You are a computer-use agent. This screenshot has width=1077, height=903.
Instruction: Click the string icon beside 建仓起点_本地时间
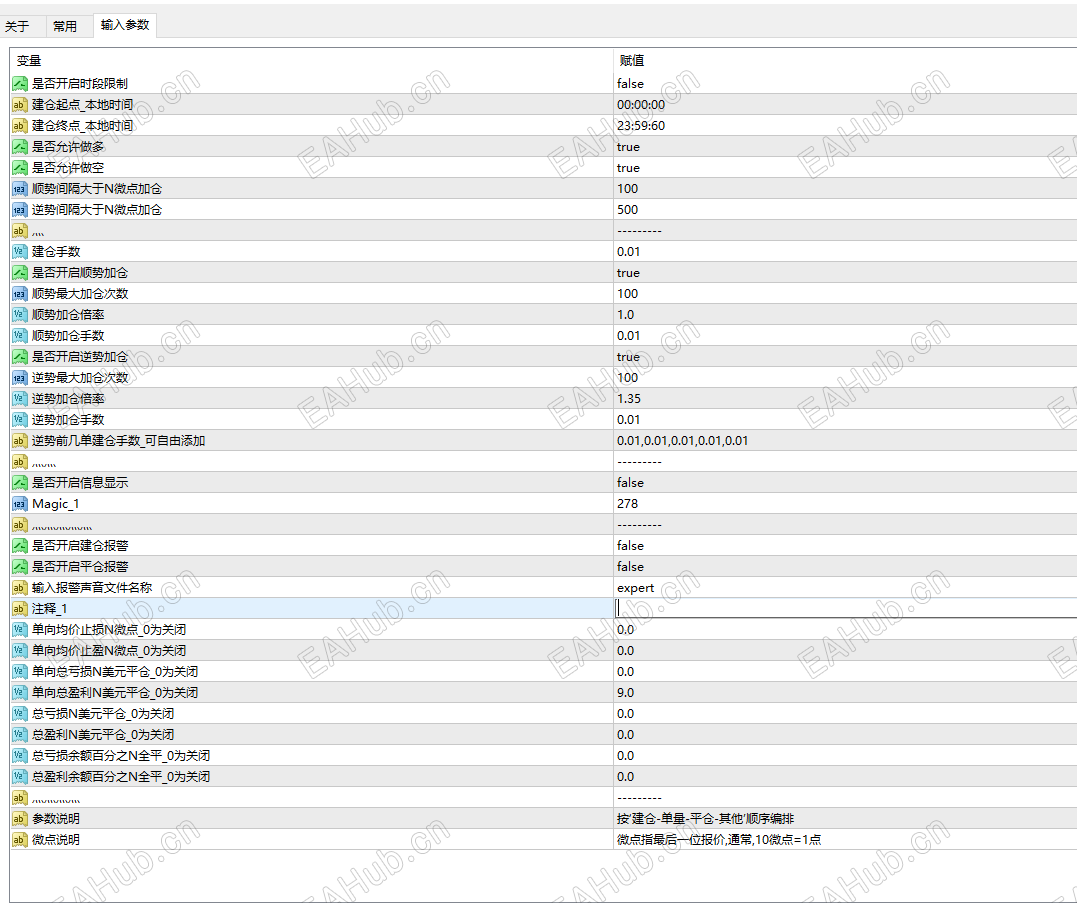20,105
